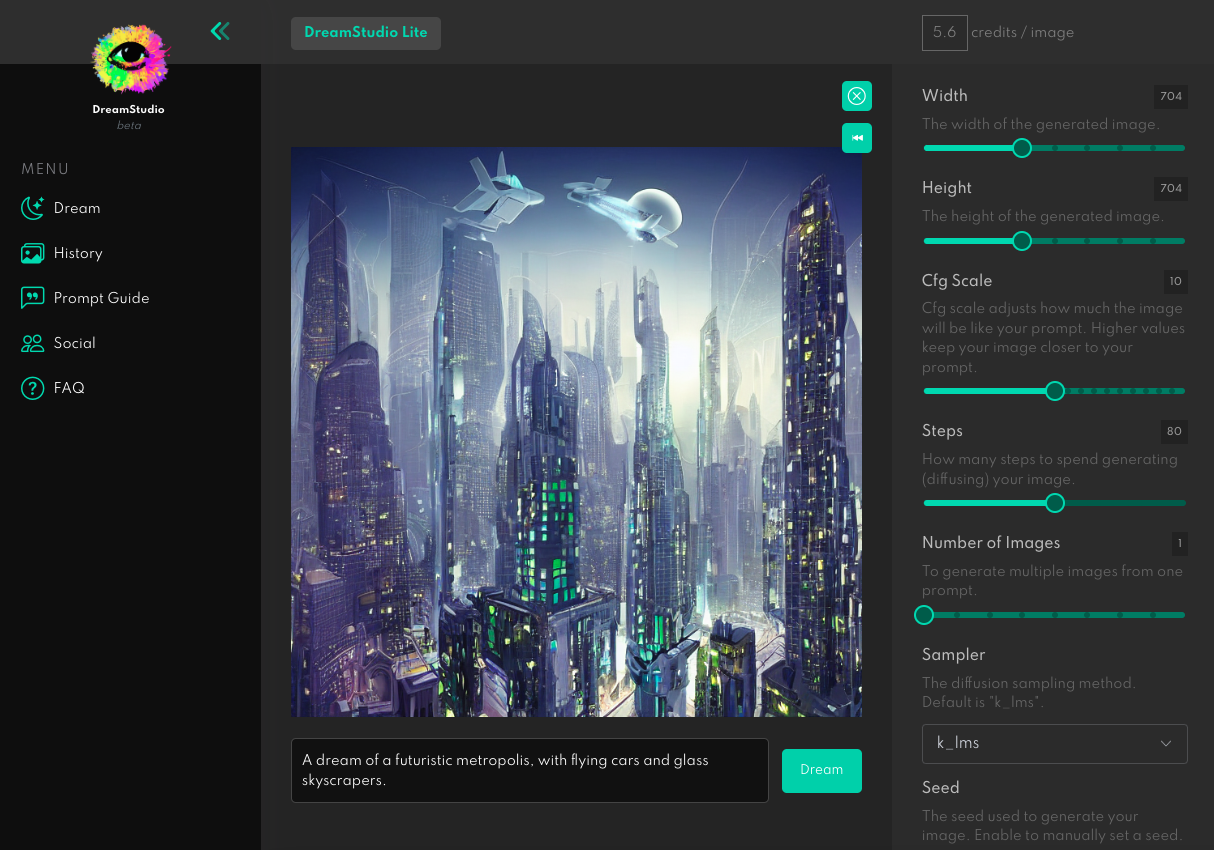The height and width of the screenshot is (850, 1214).
Task: Click the Number of Images slider handle
Action: pyautogui.click(x=924, y=615)
